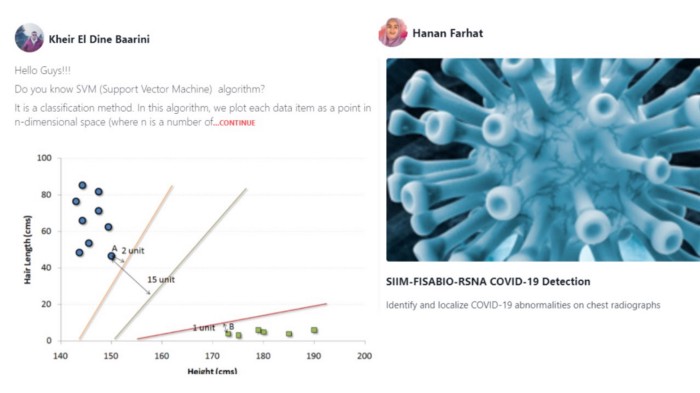The image size is (700, 393).
Task: Click the orange line in the chart
Action: [126, 263]
